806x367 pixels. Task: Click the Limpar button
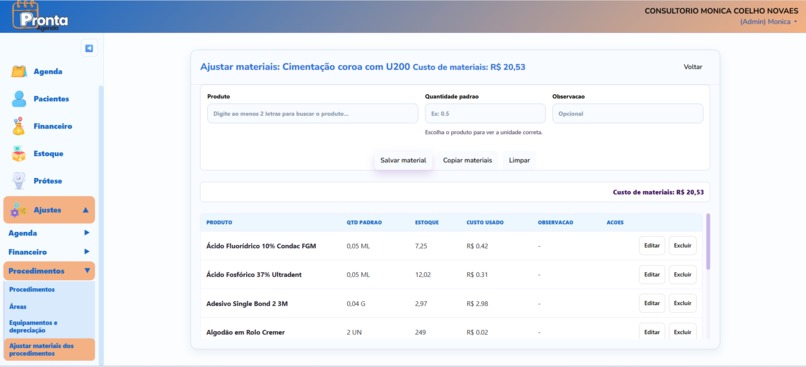click(x=519, y=160)
